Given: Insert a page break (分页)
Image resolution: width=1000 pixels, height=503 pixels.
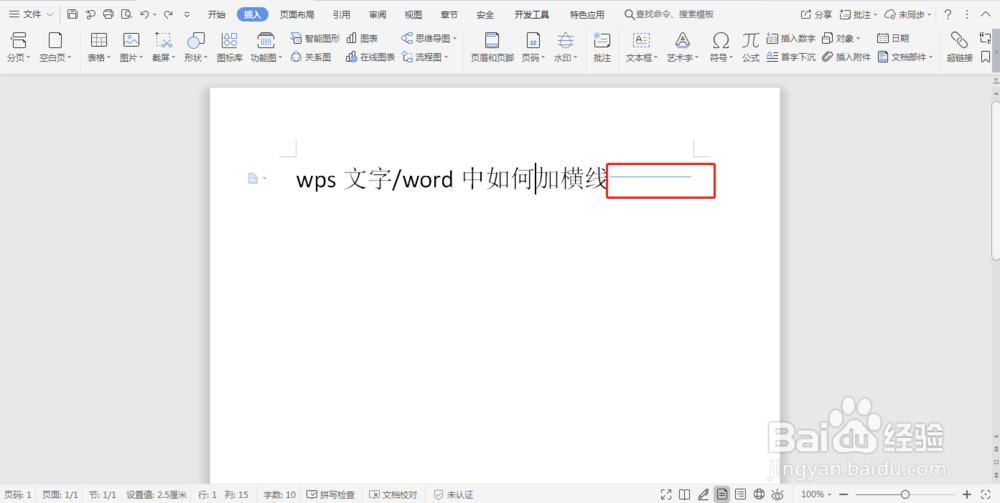Looking at the screenshot, I should [x=19, y=48].
